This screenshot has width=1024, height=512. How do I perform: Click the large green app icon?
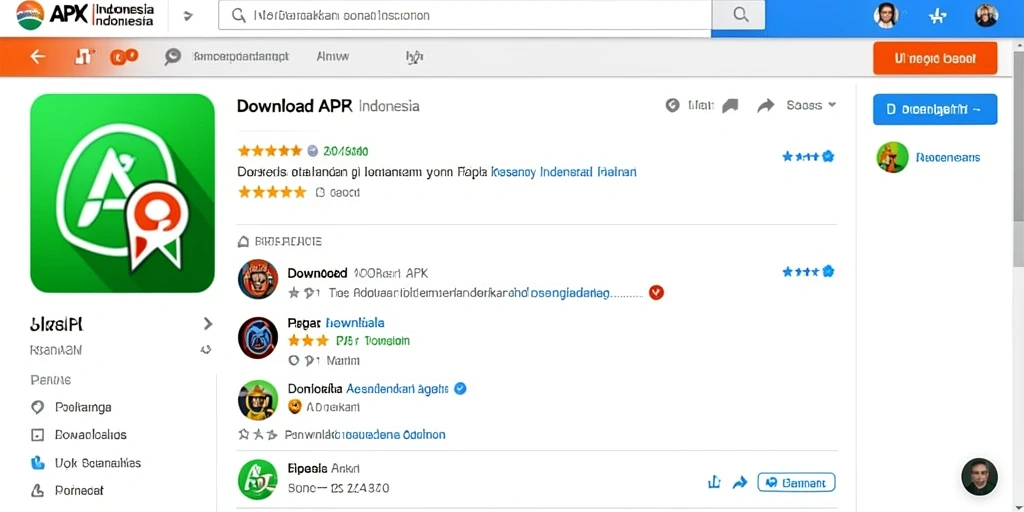[122, 193]
